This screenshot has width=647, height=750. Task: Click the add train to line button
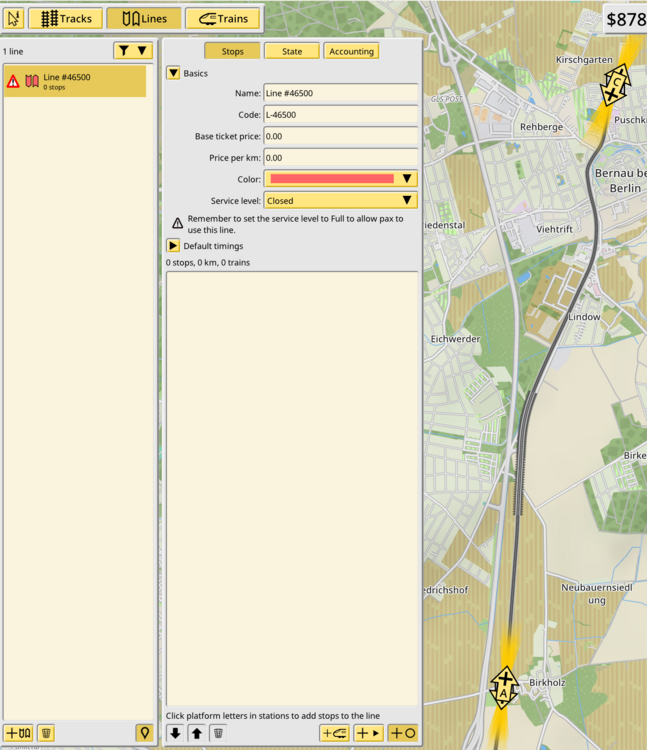click(334, 733)
